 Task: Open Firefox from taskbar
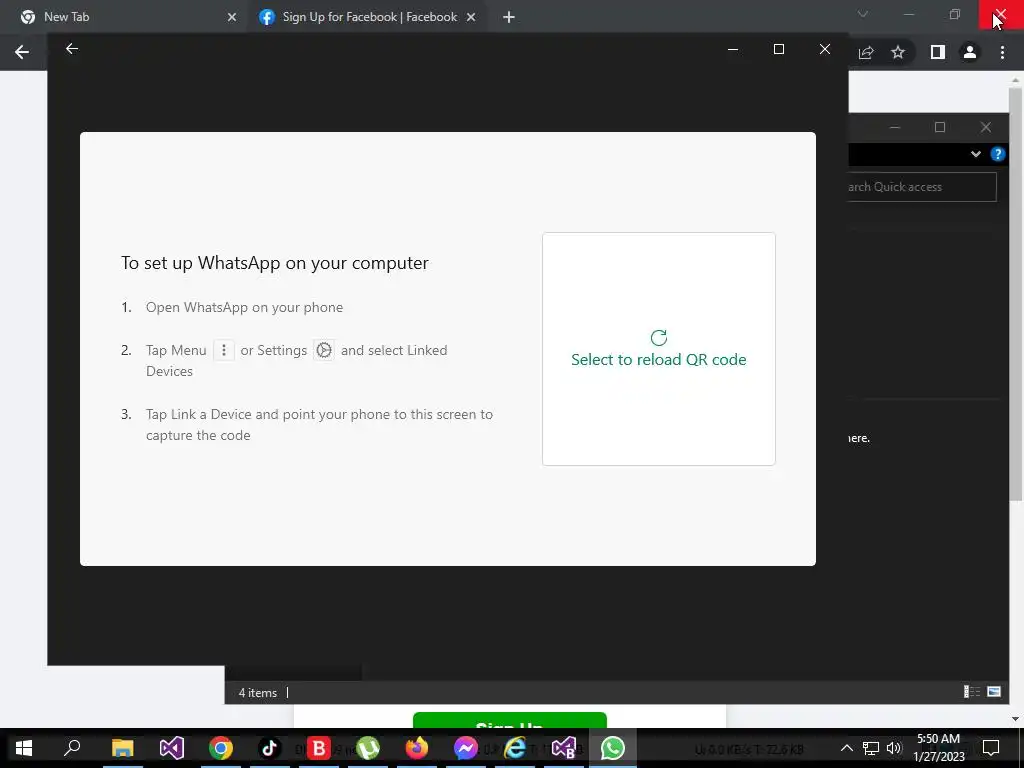click(417, 748)
